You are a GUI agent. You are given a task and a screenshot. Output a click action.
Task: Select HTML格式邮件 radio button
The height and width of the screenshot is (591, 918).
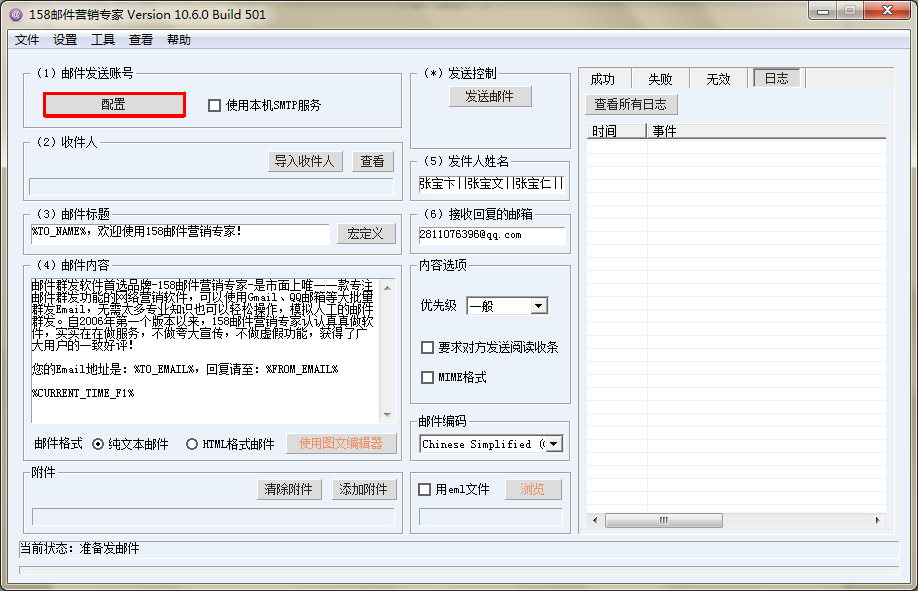click(x=191, y=444)
